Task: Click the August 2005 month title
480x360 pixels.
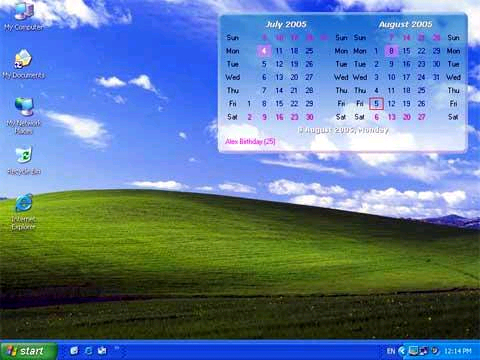Action: click(x=405, y=24)
